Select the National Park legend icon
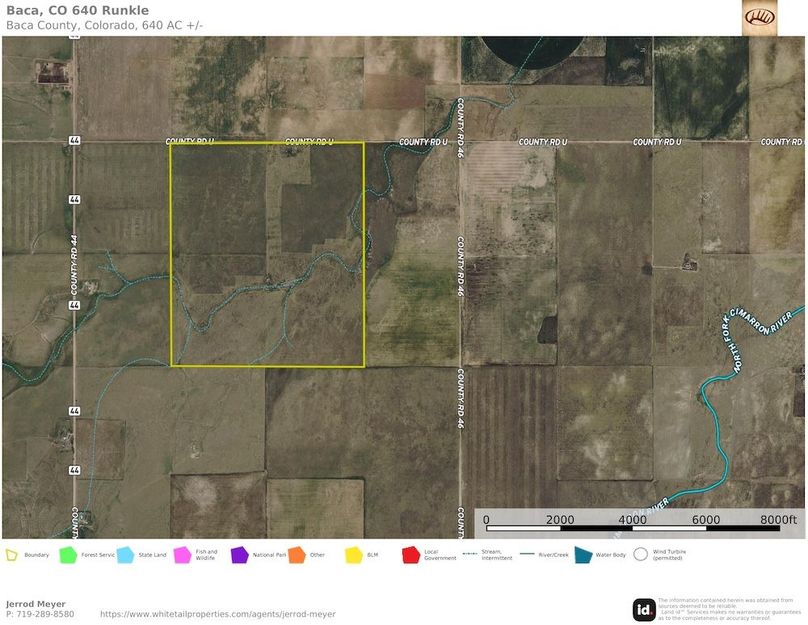Screen dimensions: 808x625 coord(238,556)
